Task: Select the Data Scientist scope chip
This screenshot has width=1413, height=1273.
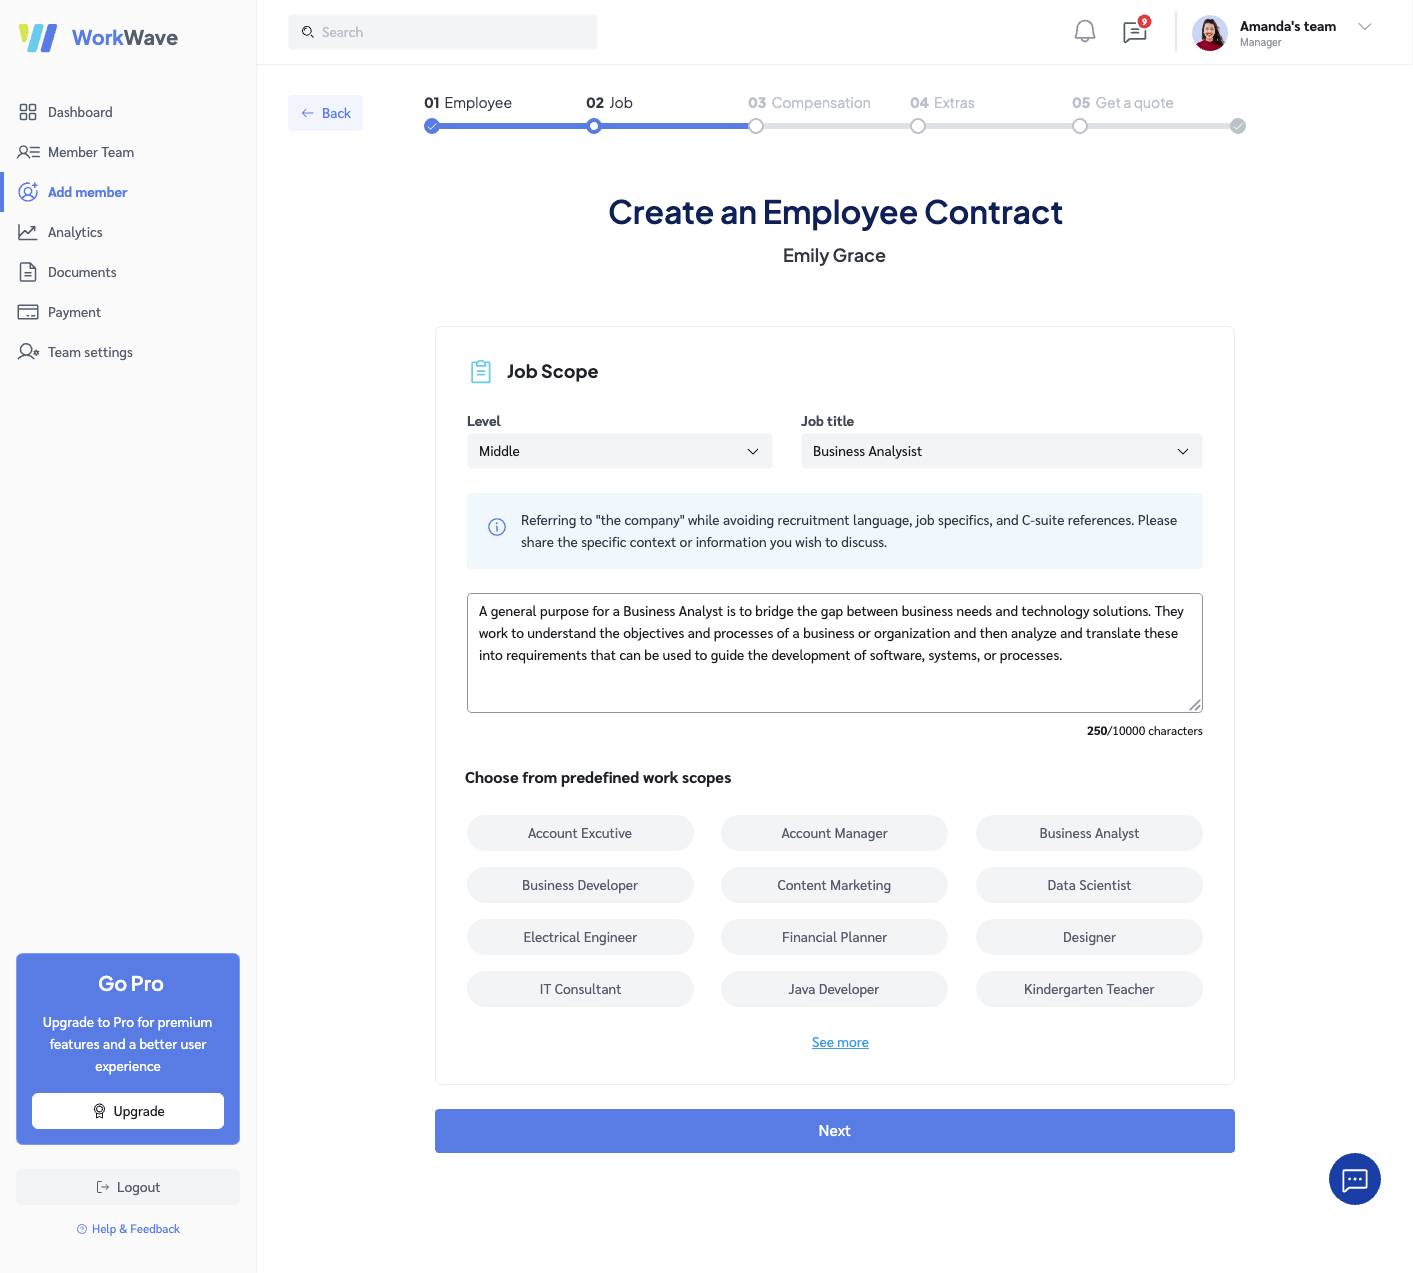Action: pos(1088,885)
